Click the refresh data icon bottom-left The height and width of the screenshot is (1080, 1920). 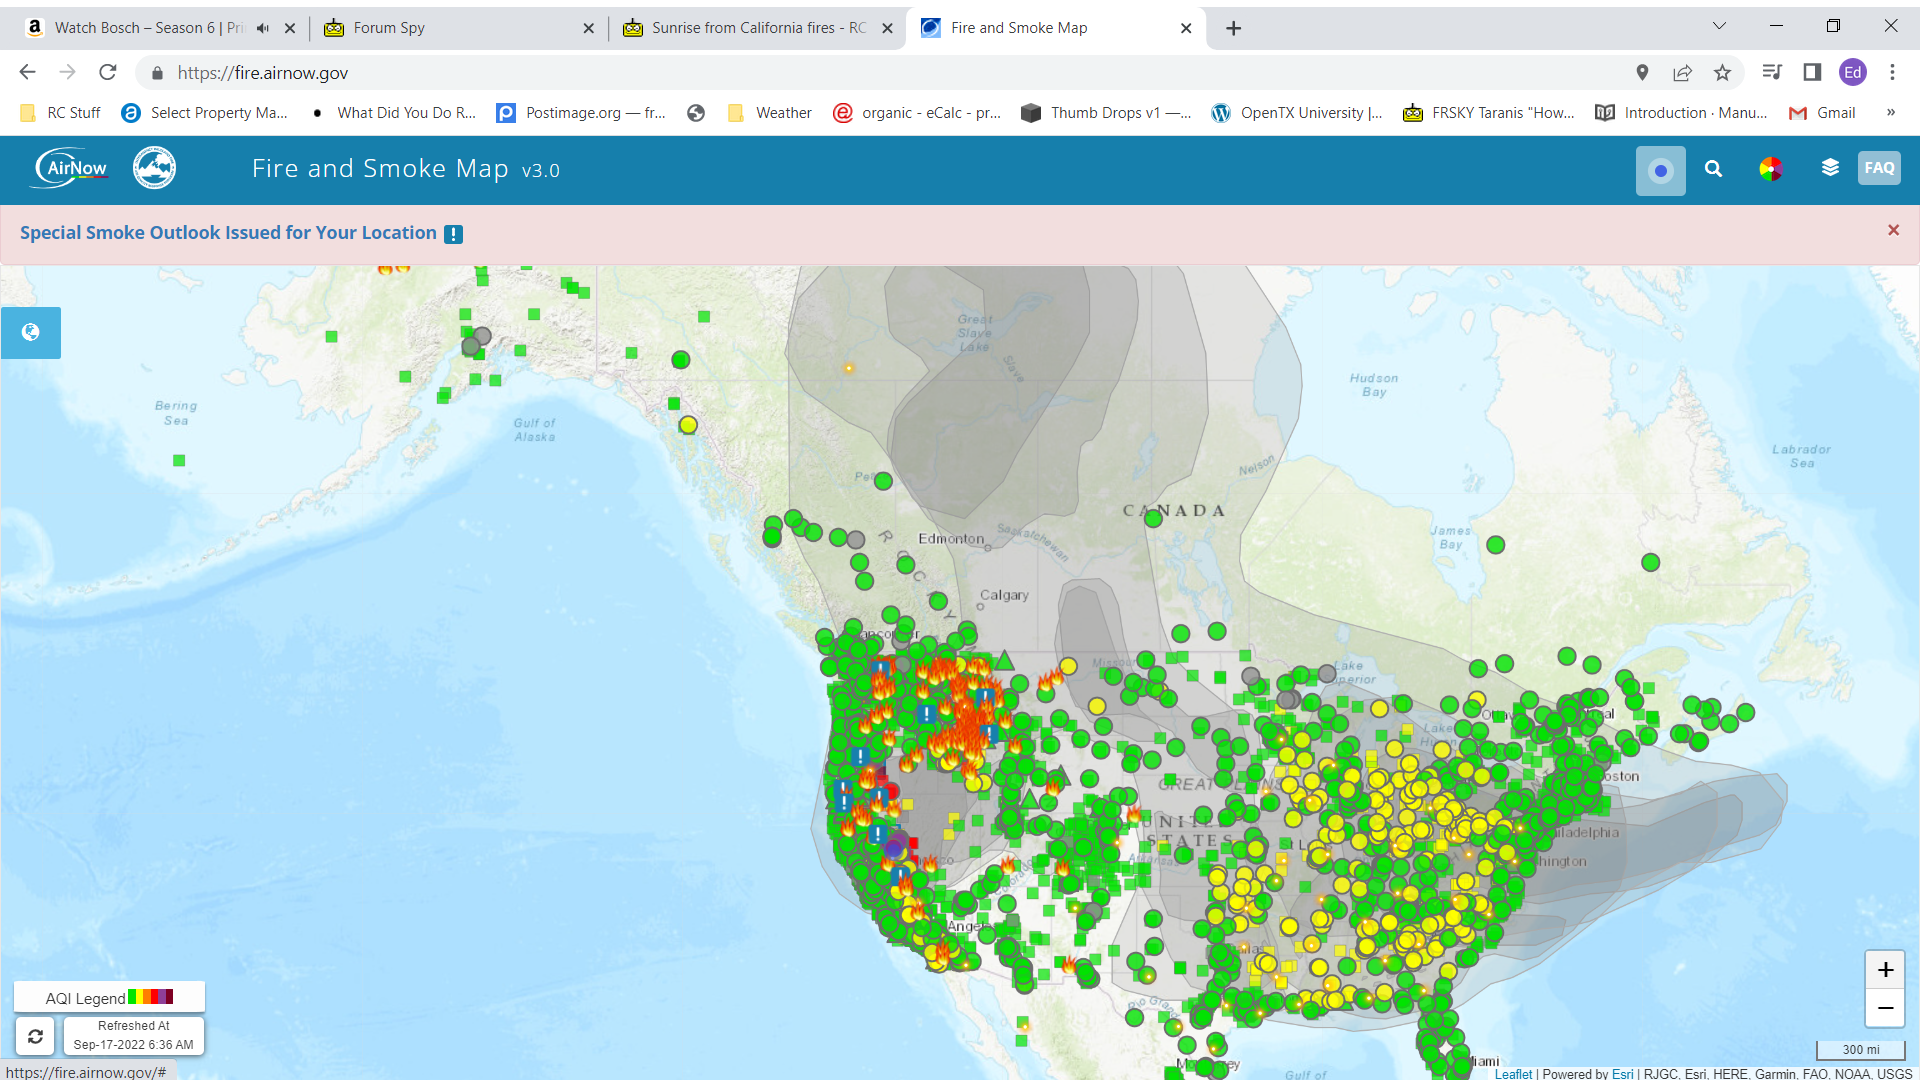tap(35, 1036)
